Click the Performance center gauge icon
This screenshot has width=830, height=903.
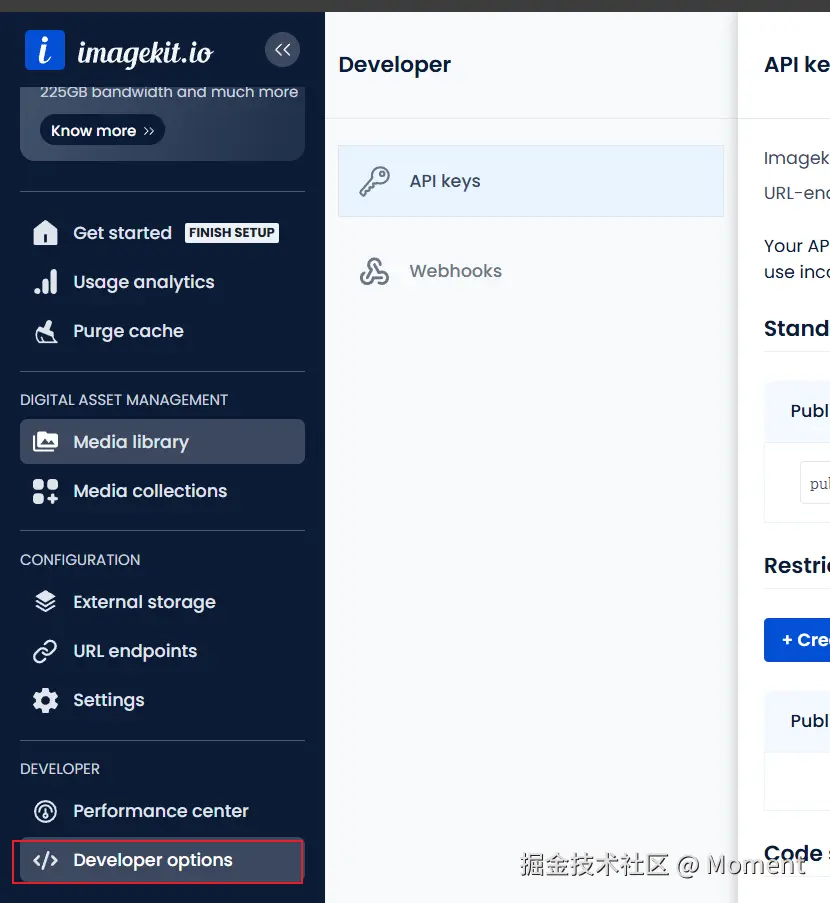(46, 811)
